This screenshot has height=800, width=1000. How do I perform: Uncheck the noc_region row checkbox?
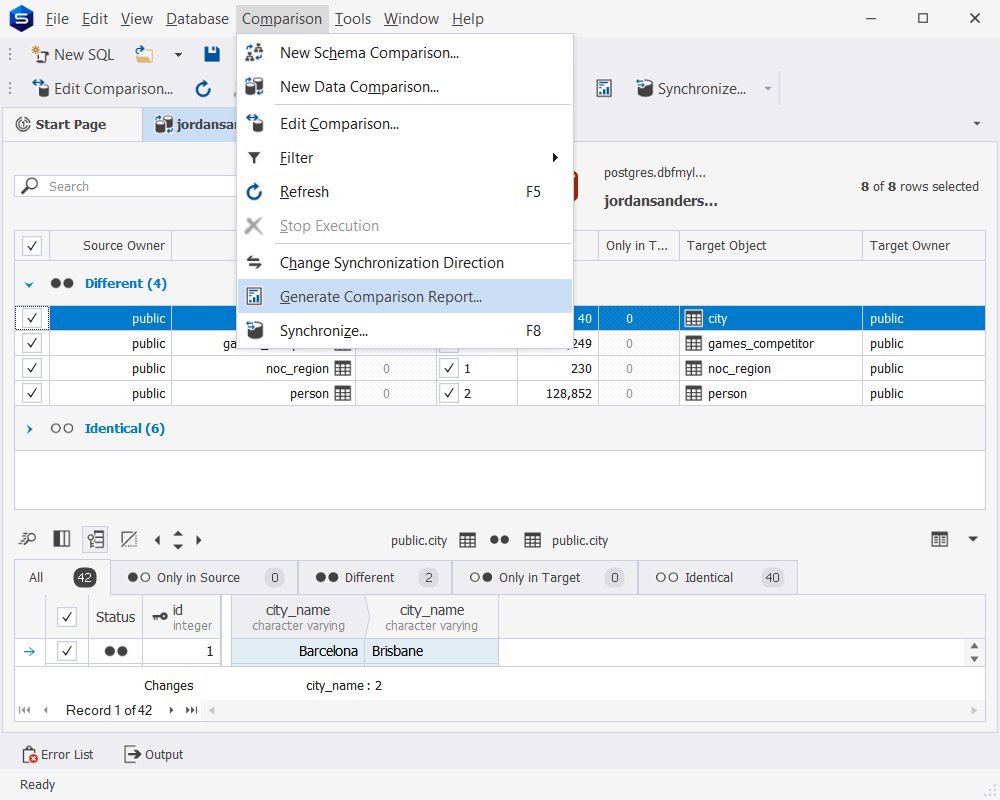32,368
